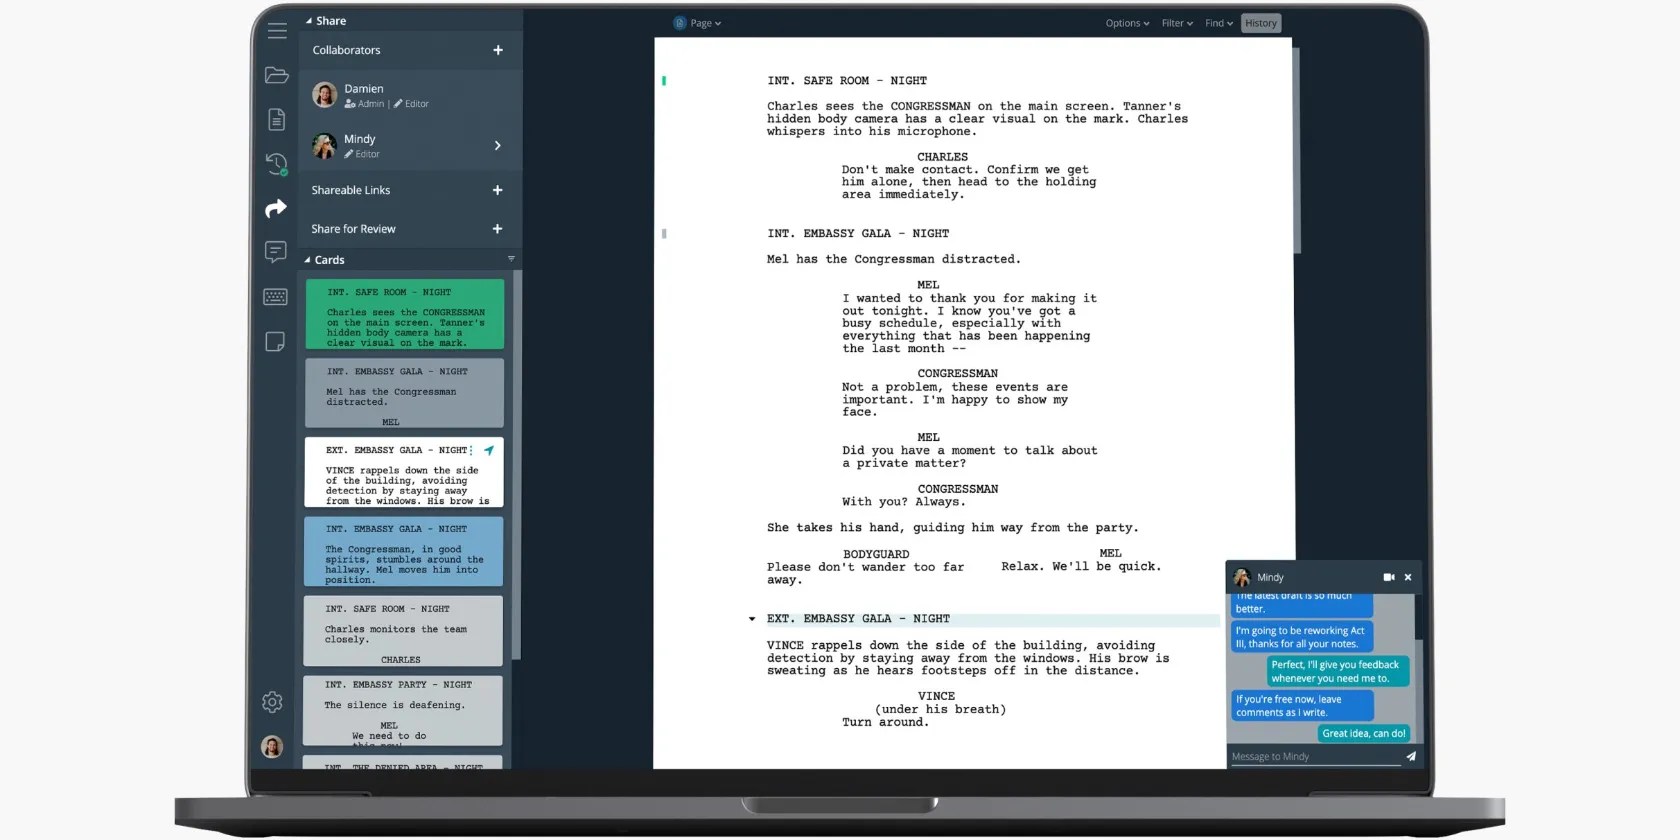Open the options dots on the EXT. EMBASSY GALA card
Viewport: 1680px width, 840px height.
[472, 450]
